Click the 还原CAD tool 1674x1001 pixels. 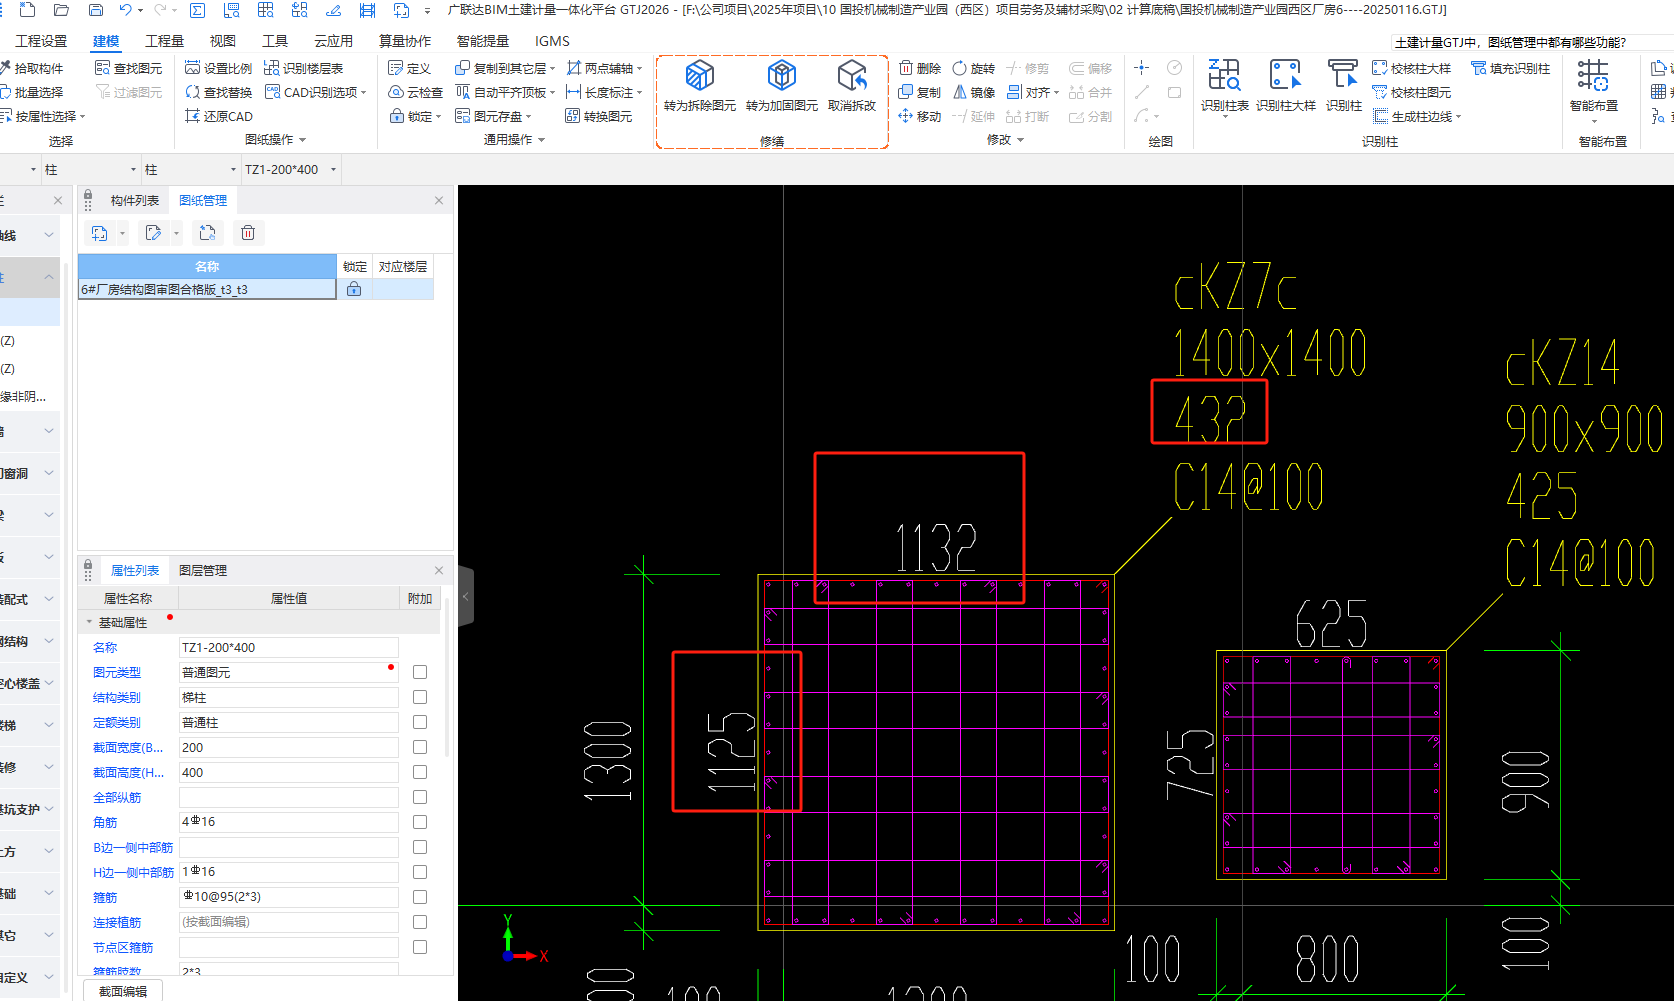tap(219, 116)
